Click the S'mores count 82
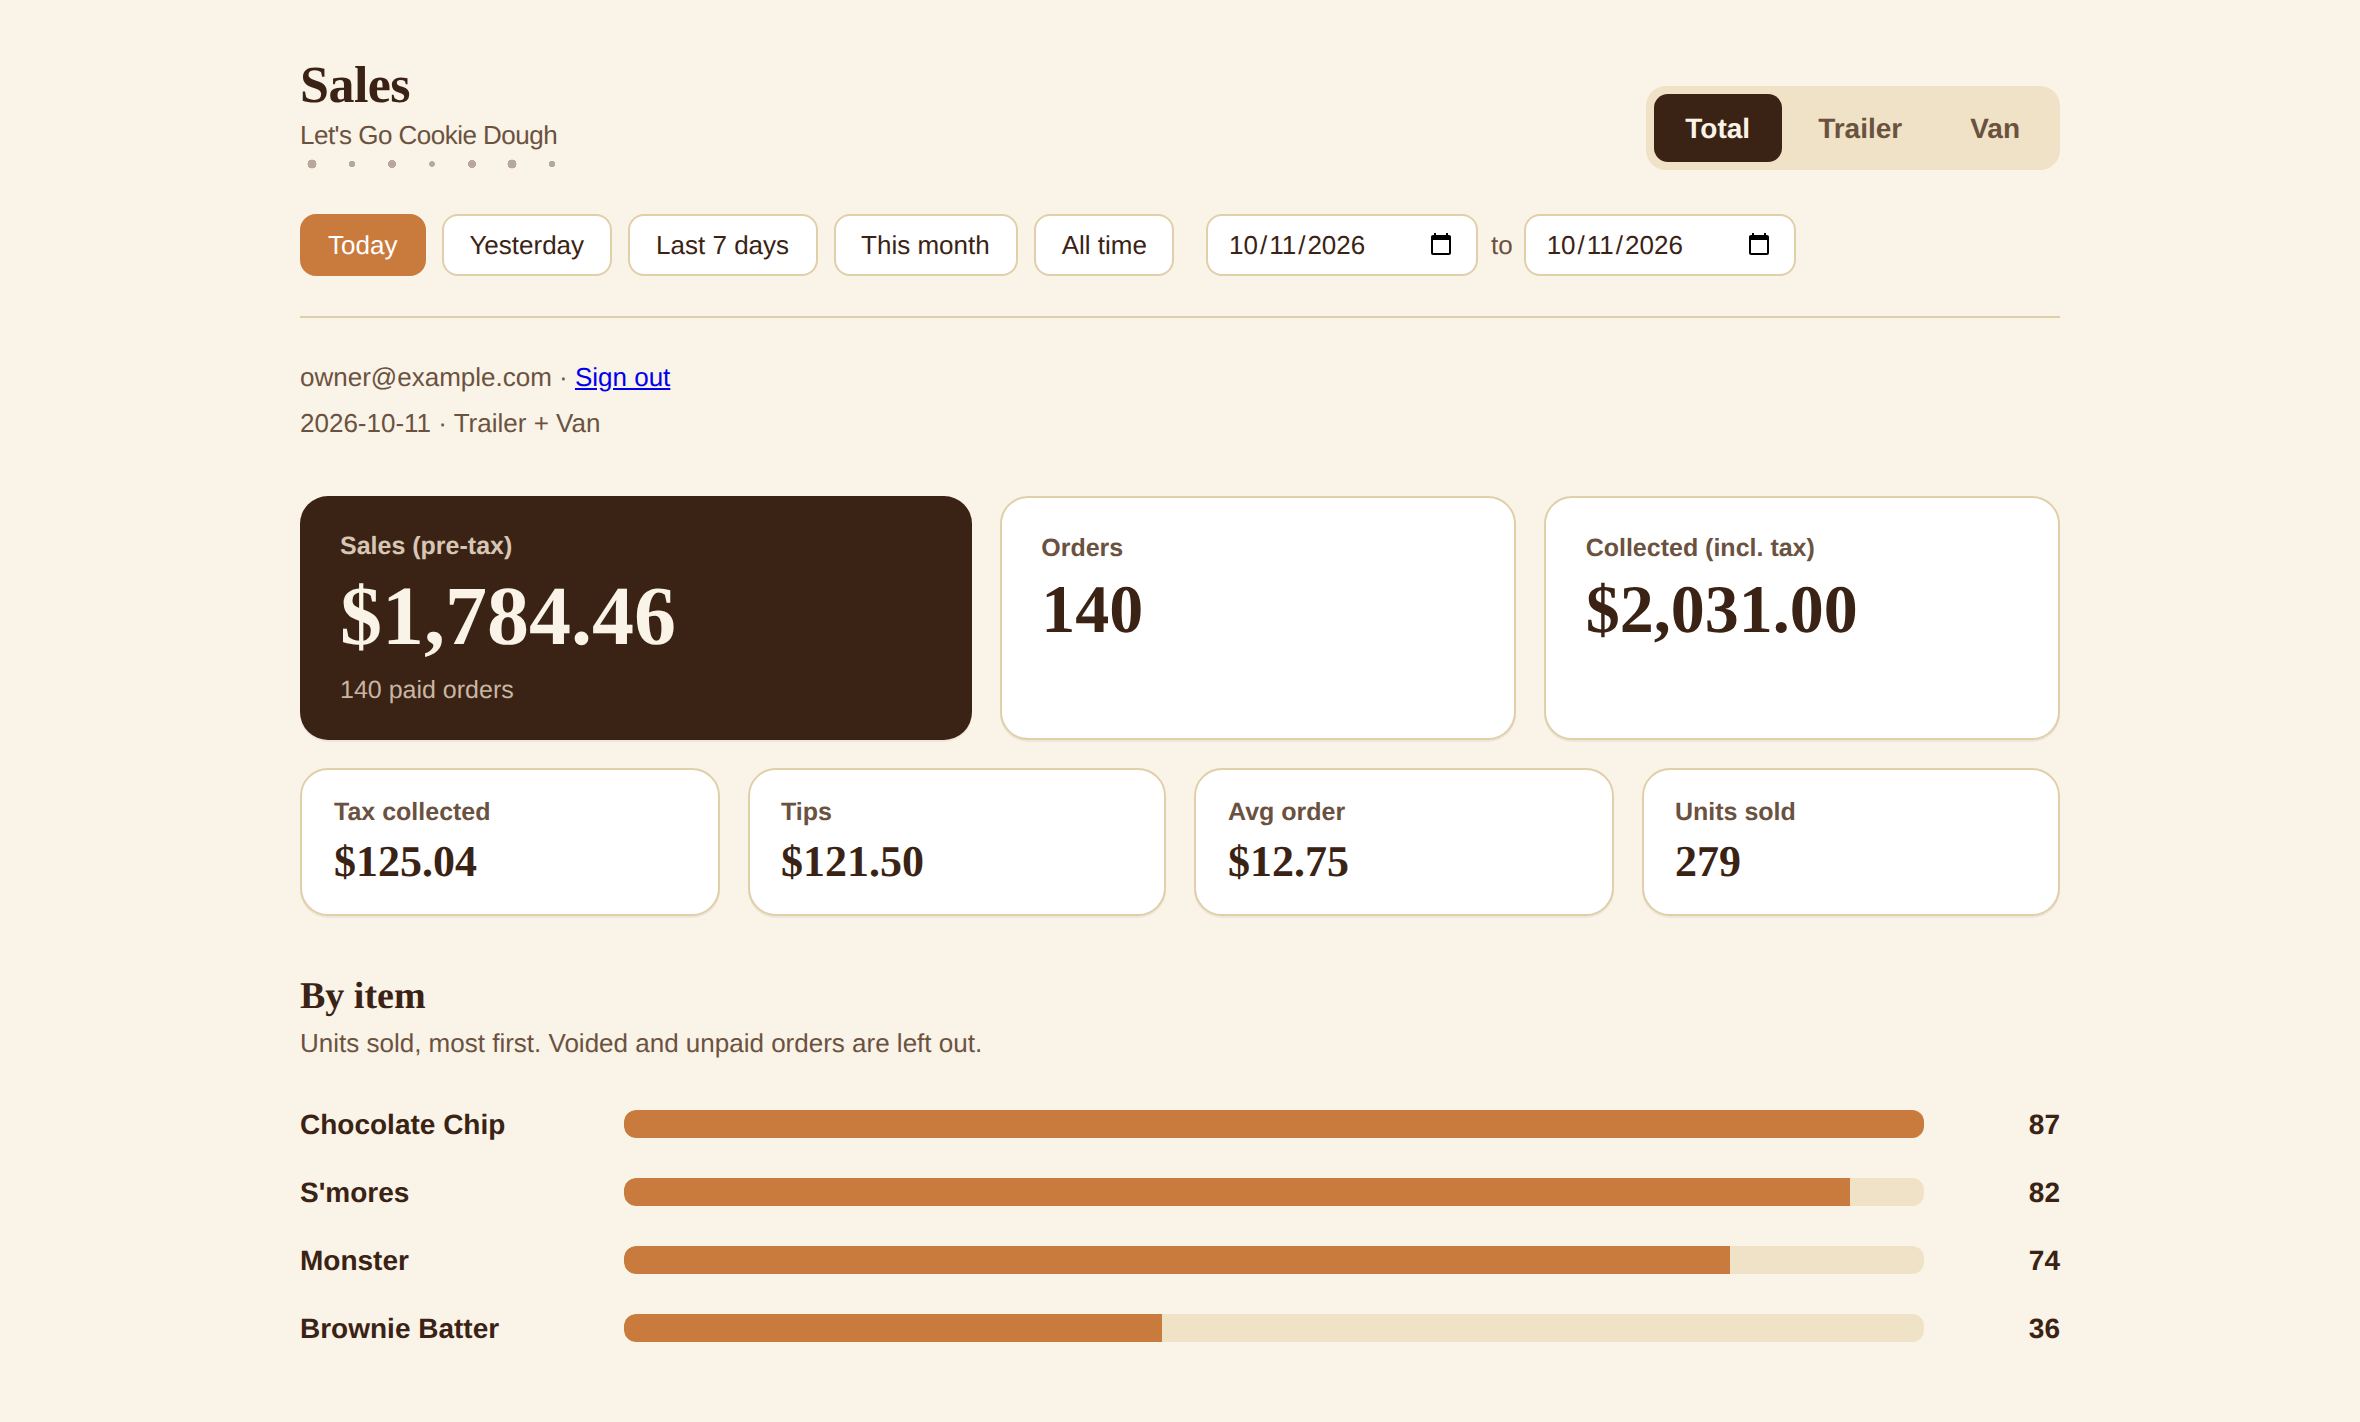This screenshot has width=2360, height=1422. [x=2044, y=1192]
